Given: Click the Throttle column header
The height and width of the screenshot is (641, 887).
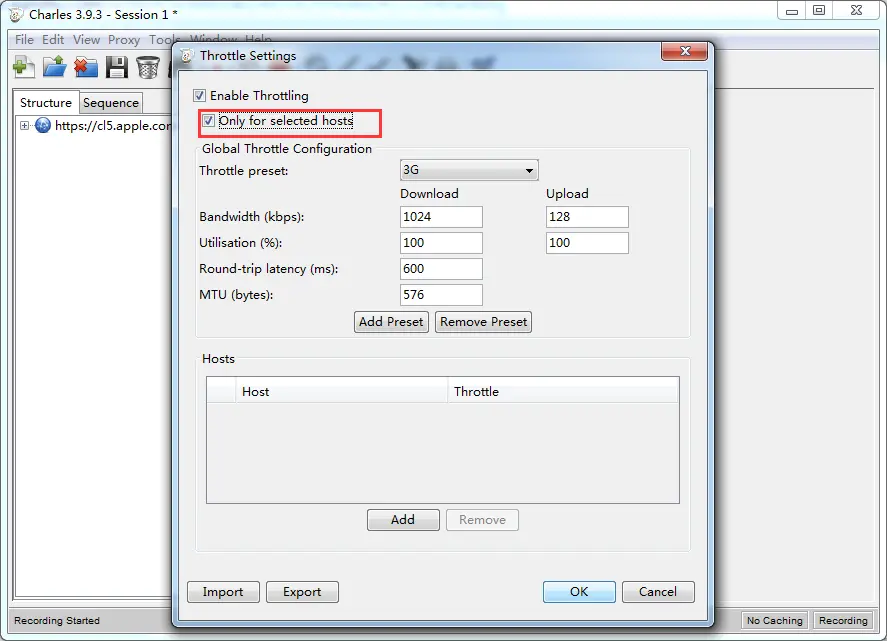Looking at the screenshot, I should click(x=563, y=392).
